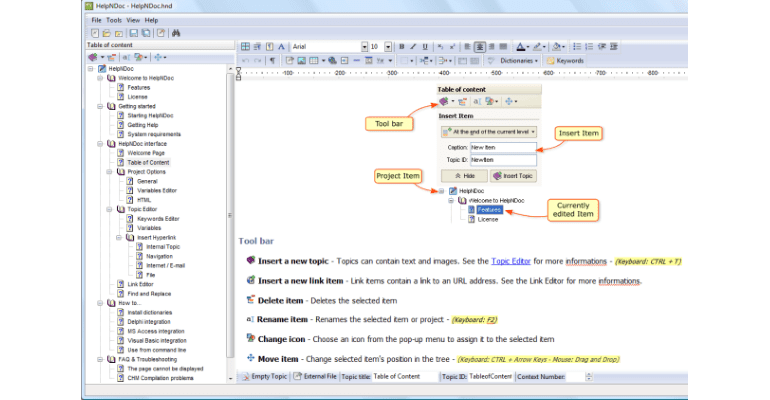Toggle Italic formatting
This screenshot has width=770, height=400.
(x=413, y=47)
